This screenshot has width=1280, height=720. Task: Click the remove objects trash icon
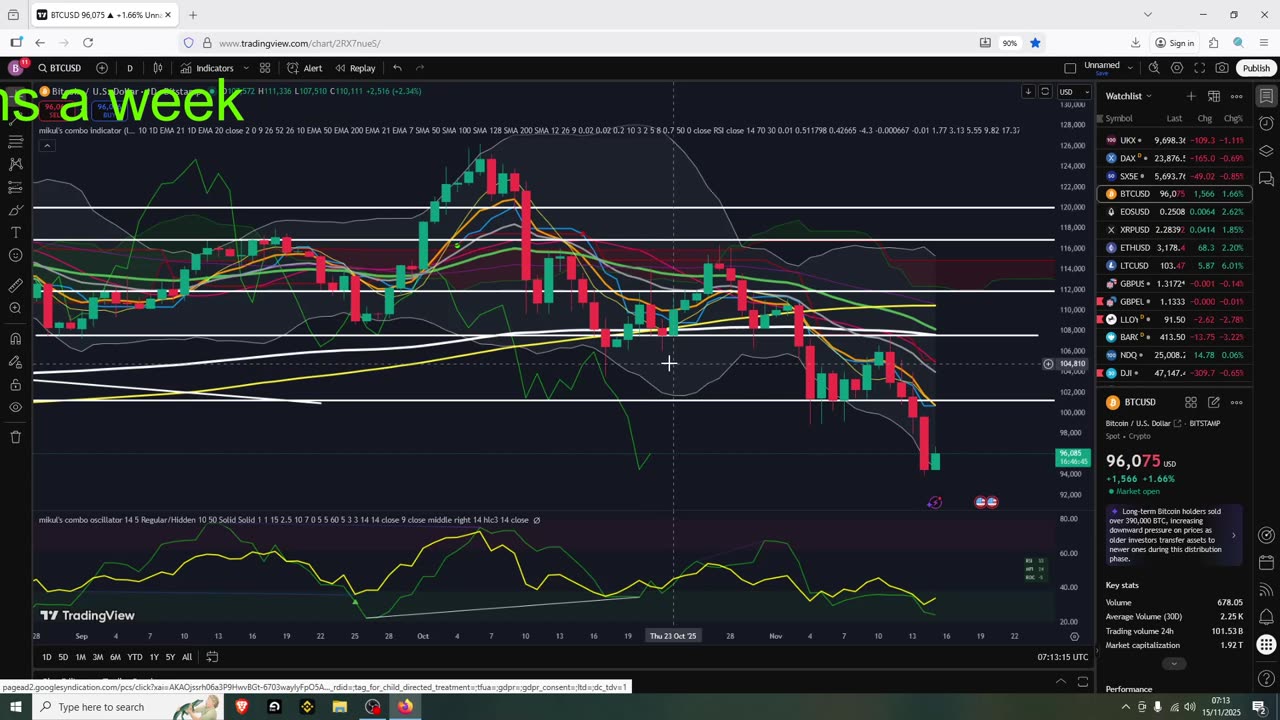click(15, 437)
